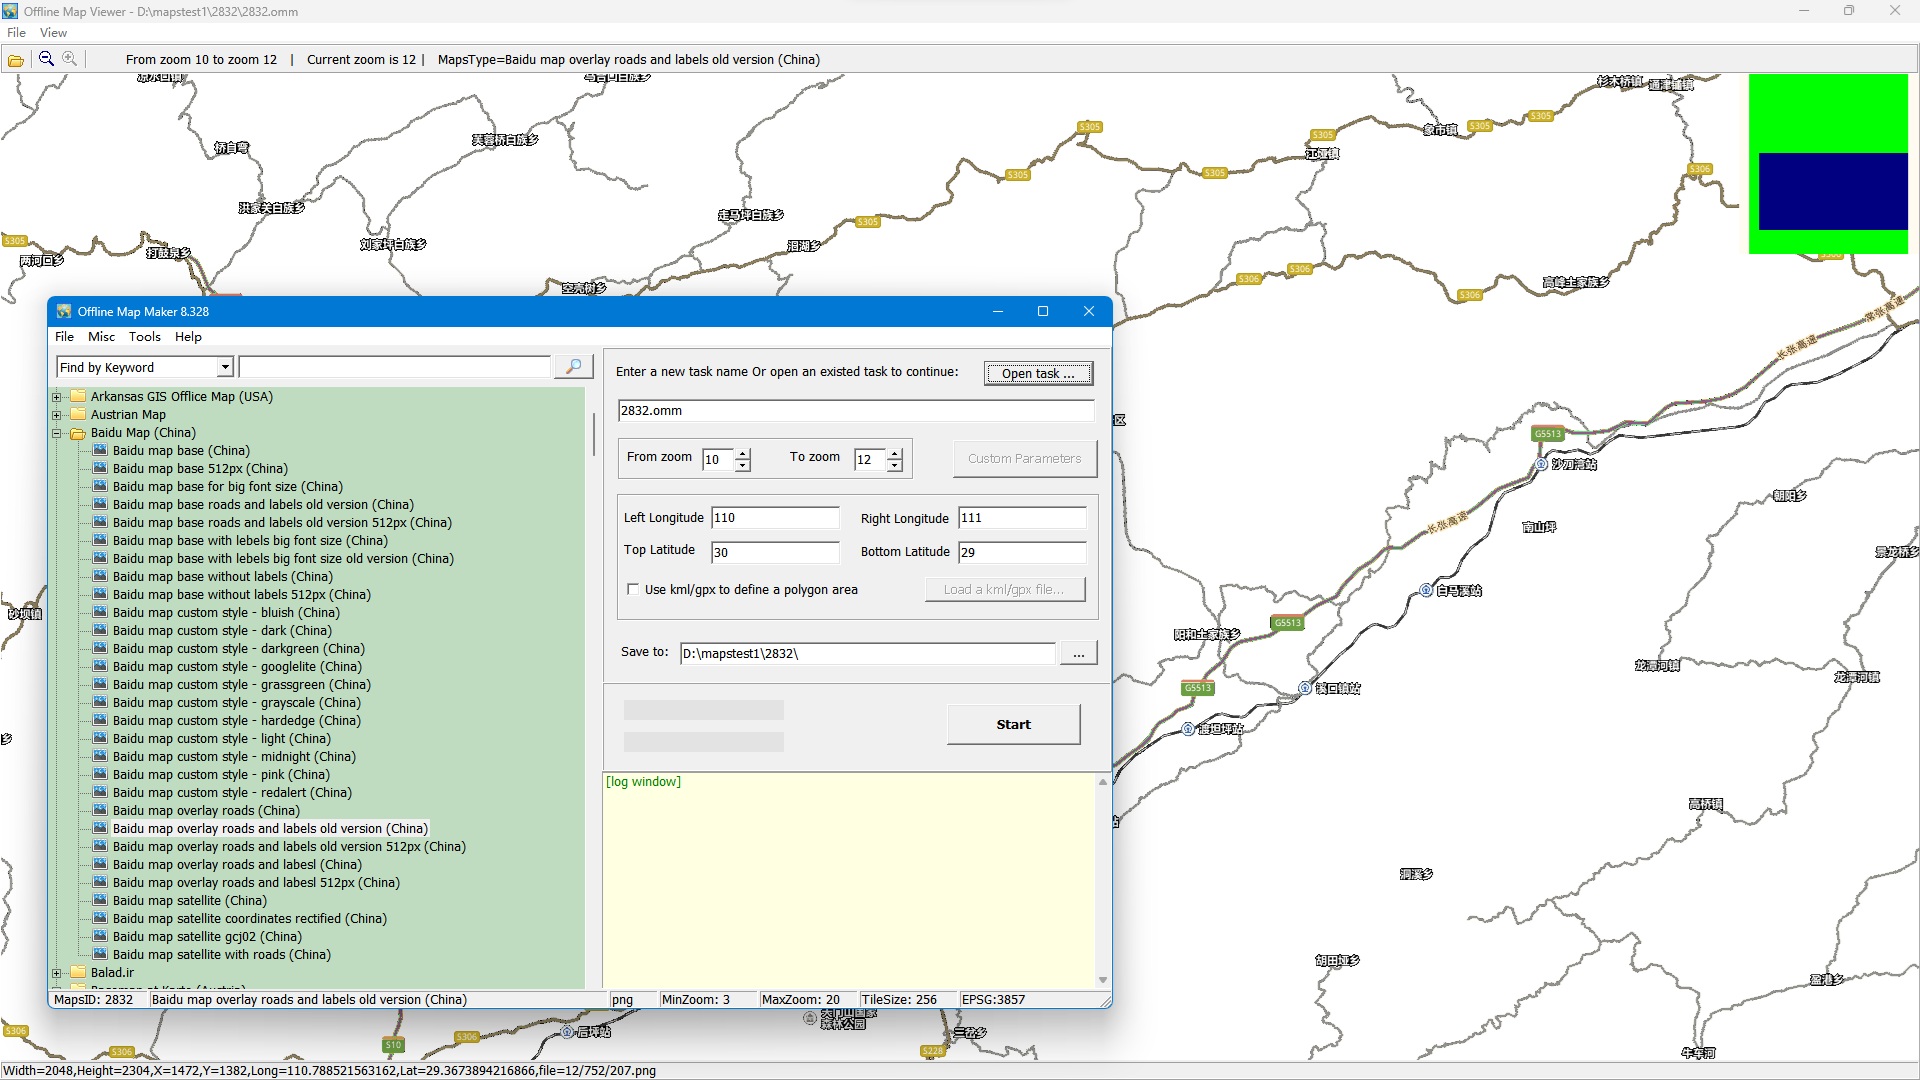This screenshot has width=1920, height=1080.
Task: Open the Misc menu
Action: click(101, 337)
